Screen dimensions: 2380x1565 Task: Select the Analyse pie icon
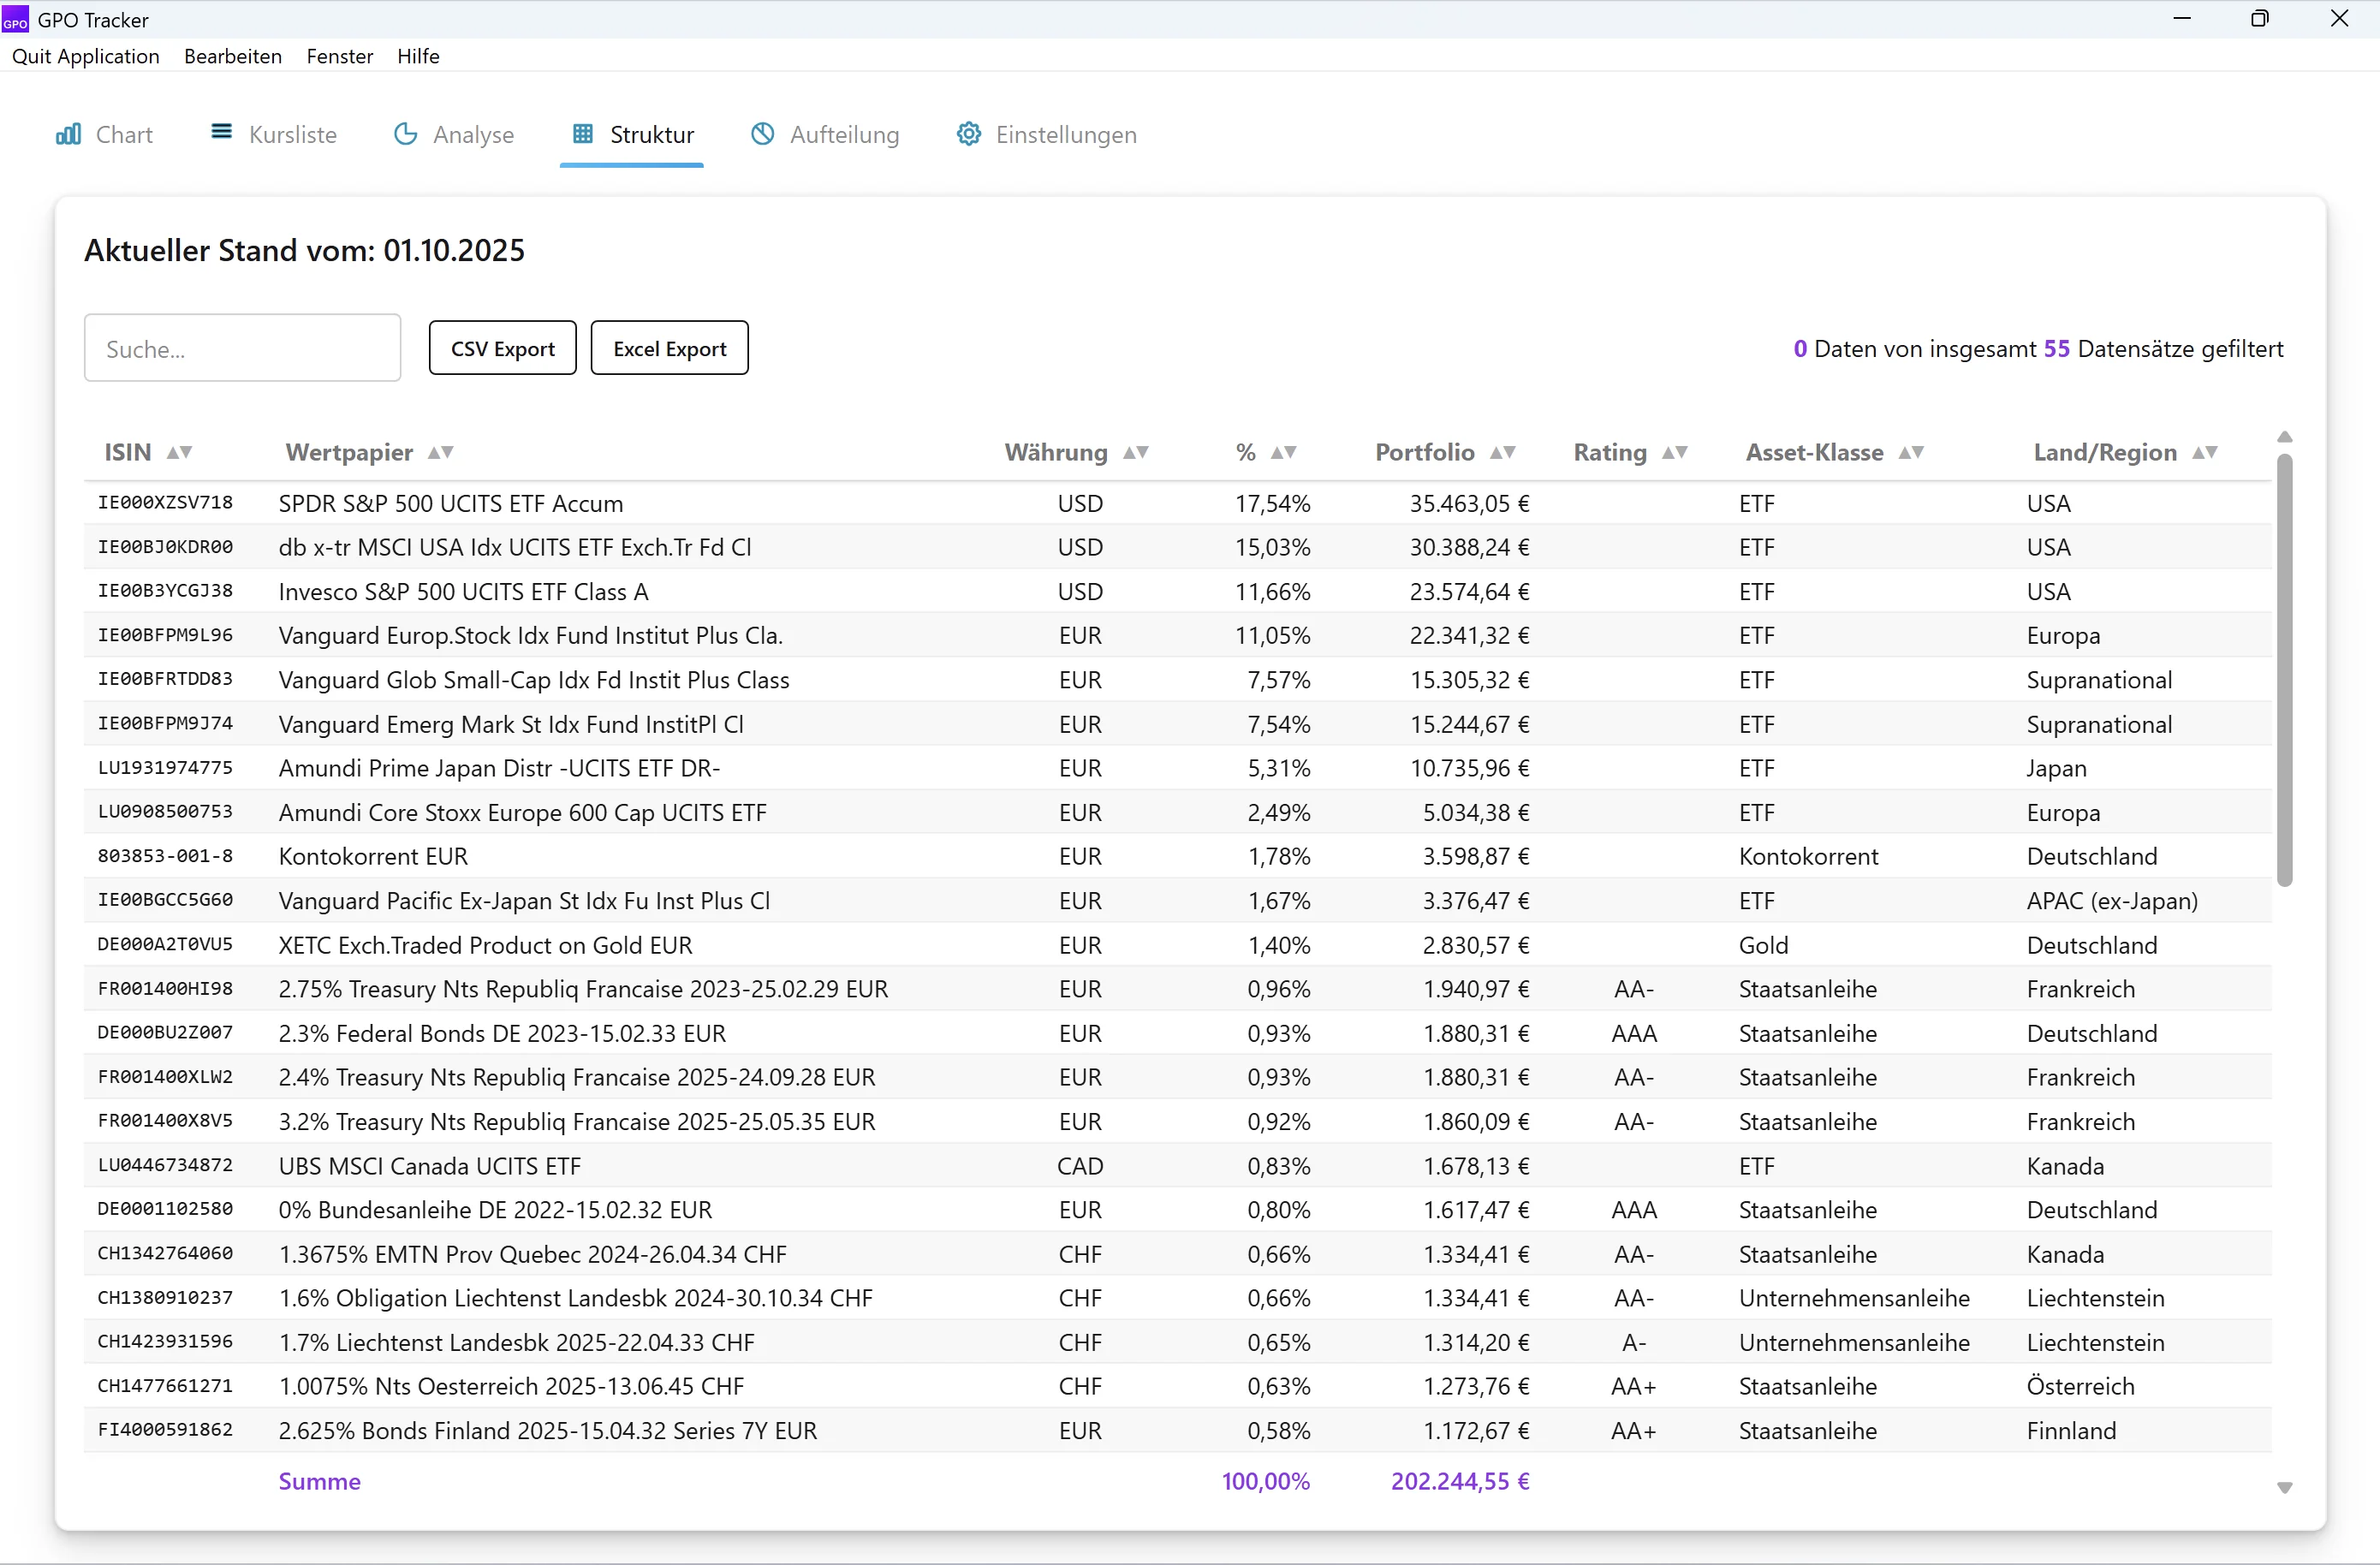pos(406,133)
